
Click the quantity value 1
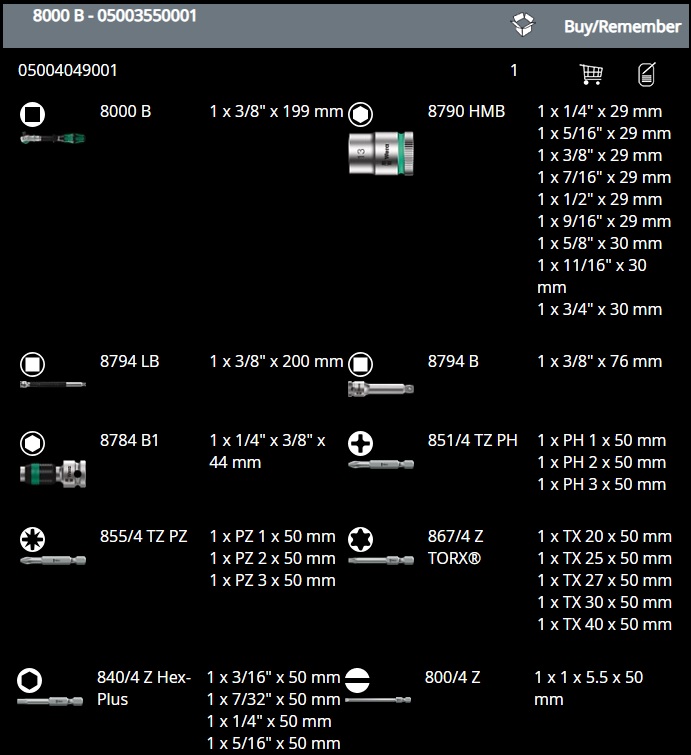tap(514, 70)
